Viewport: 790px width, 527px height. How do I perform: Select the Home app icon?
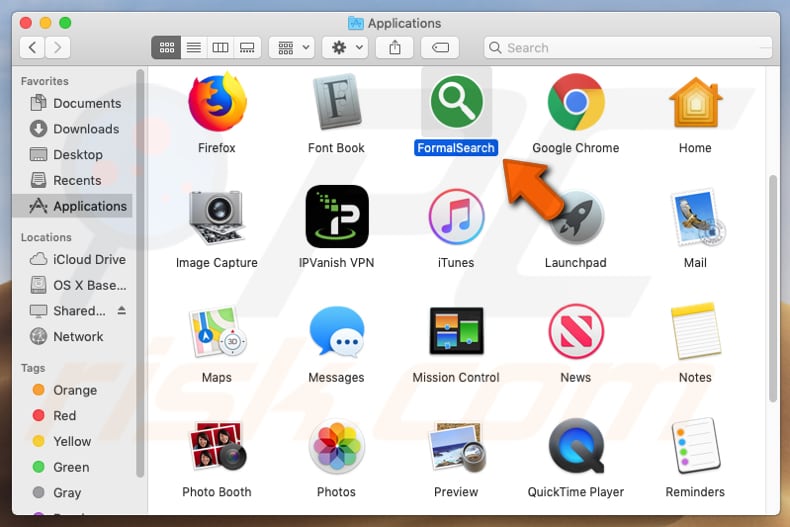(x=695, y=102)
